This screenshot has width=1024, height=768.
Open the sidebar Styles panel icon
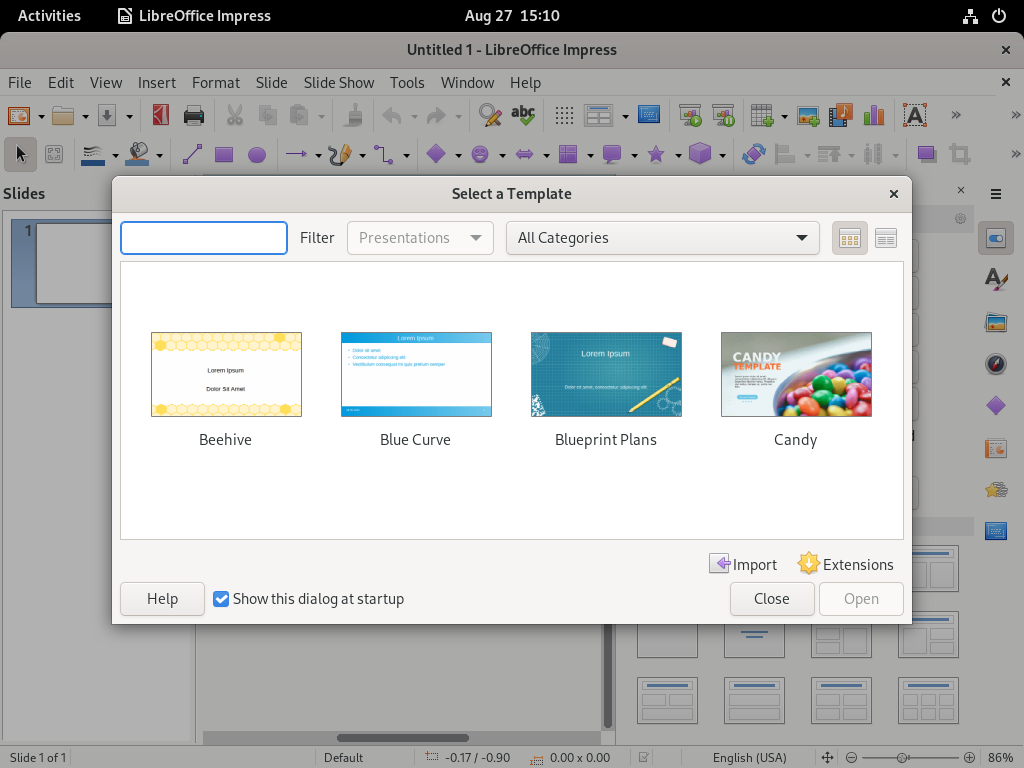pos(995,280)
